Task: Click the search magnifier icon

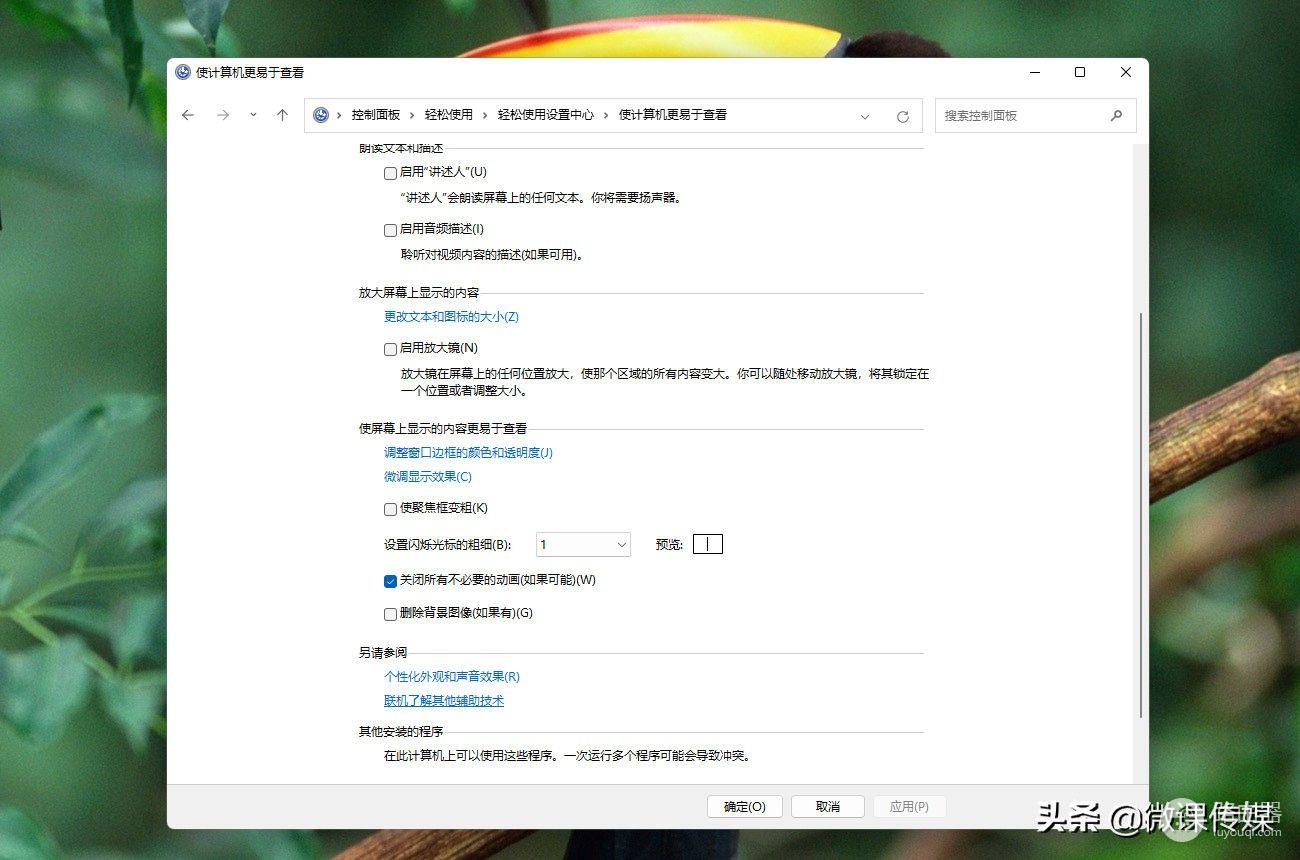Action: [1116, 116]
